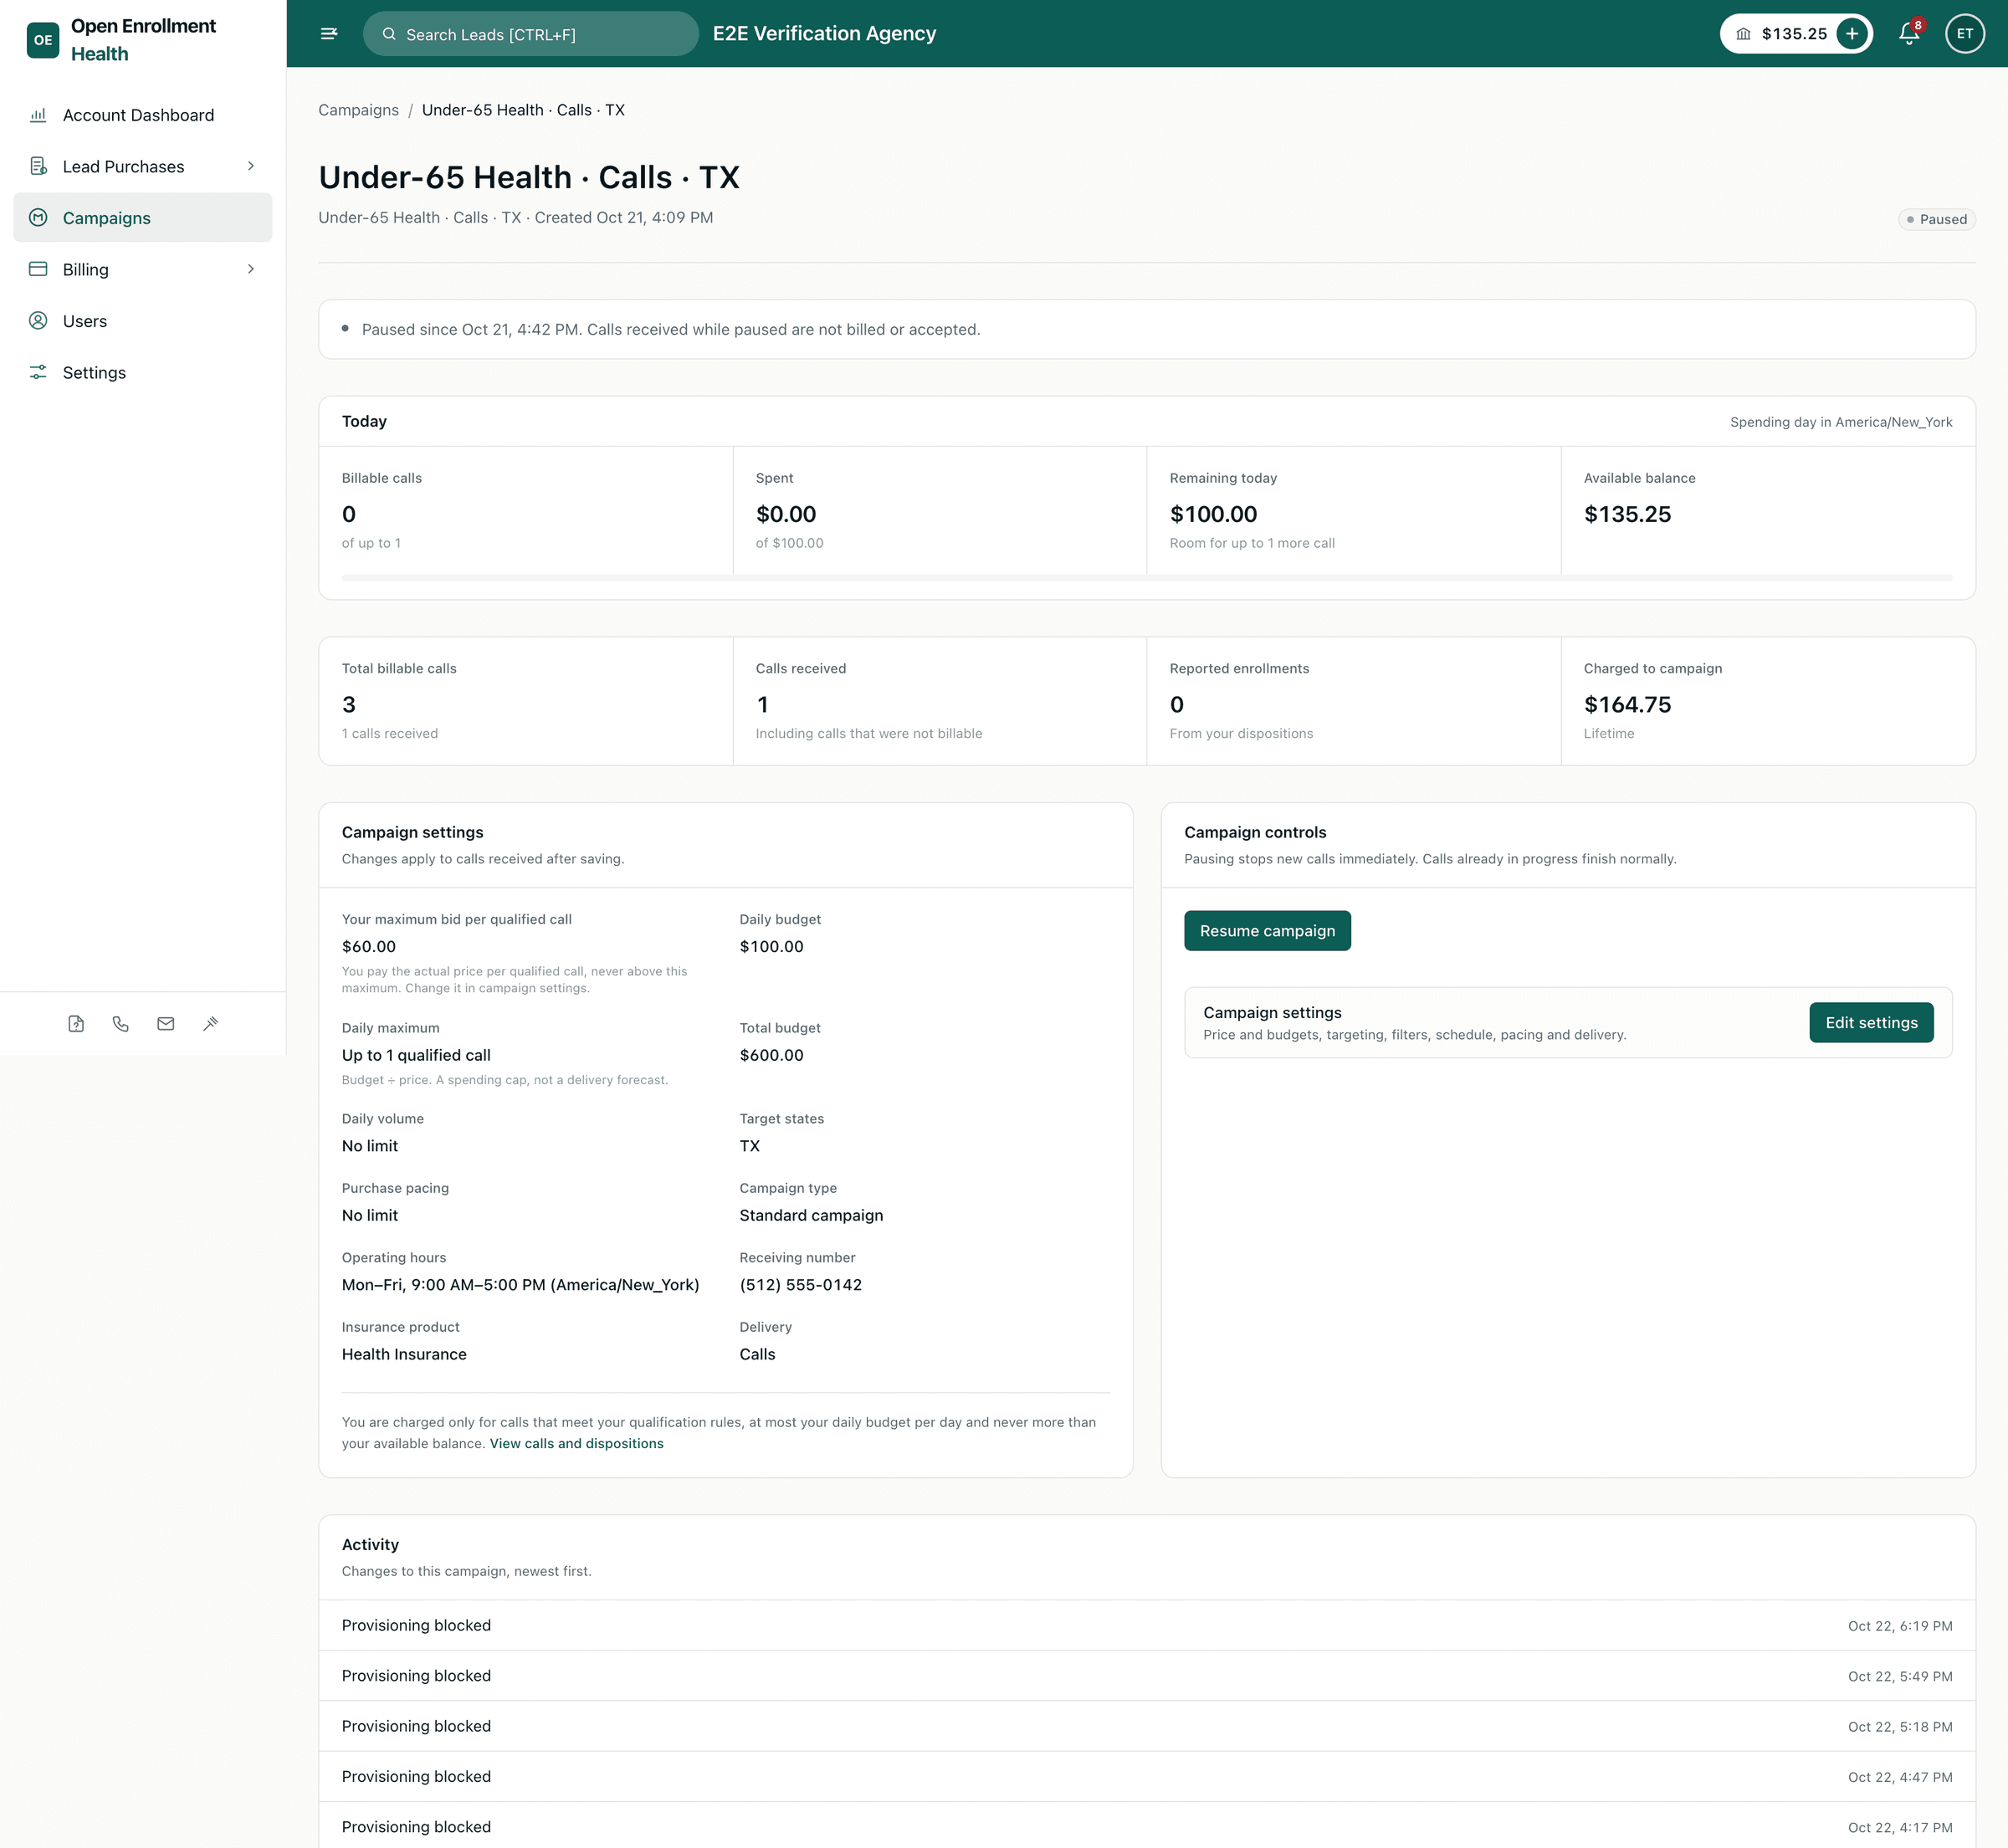Click the Total budget value $600.00

[771, 1055]
